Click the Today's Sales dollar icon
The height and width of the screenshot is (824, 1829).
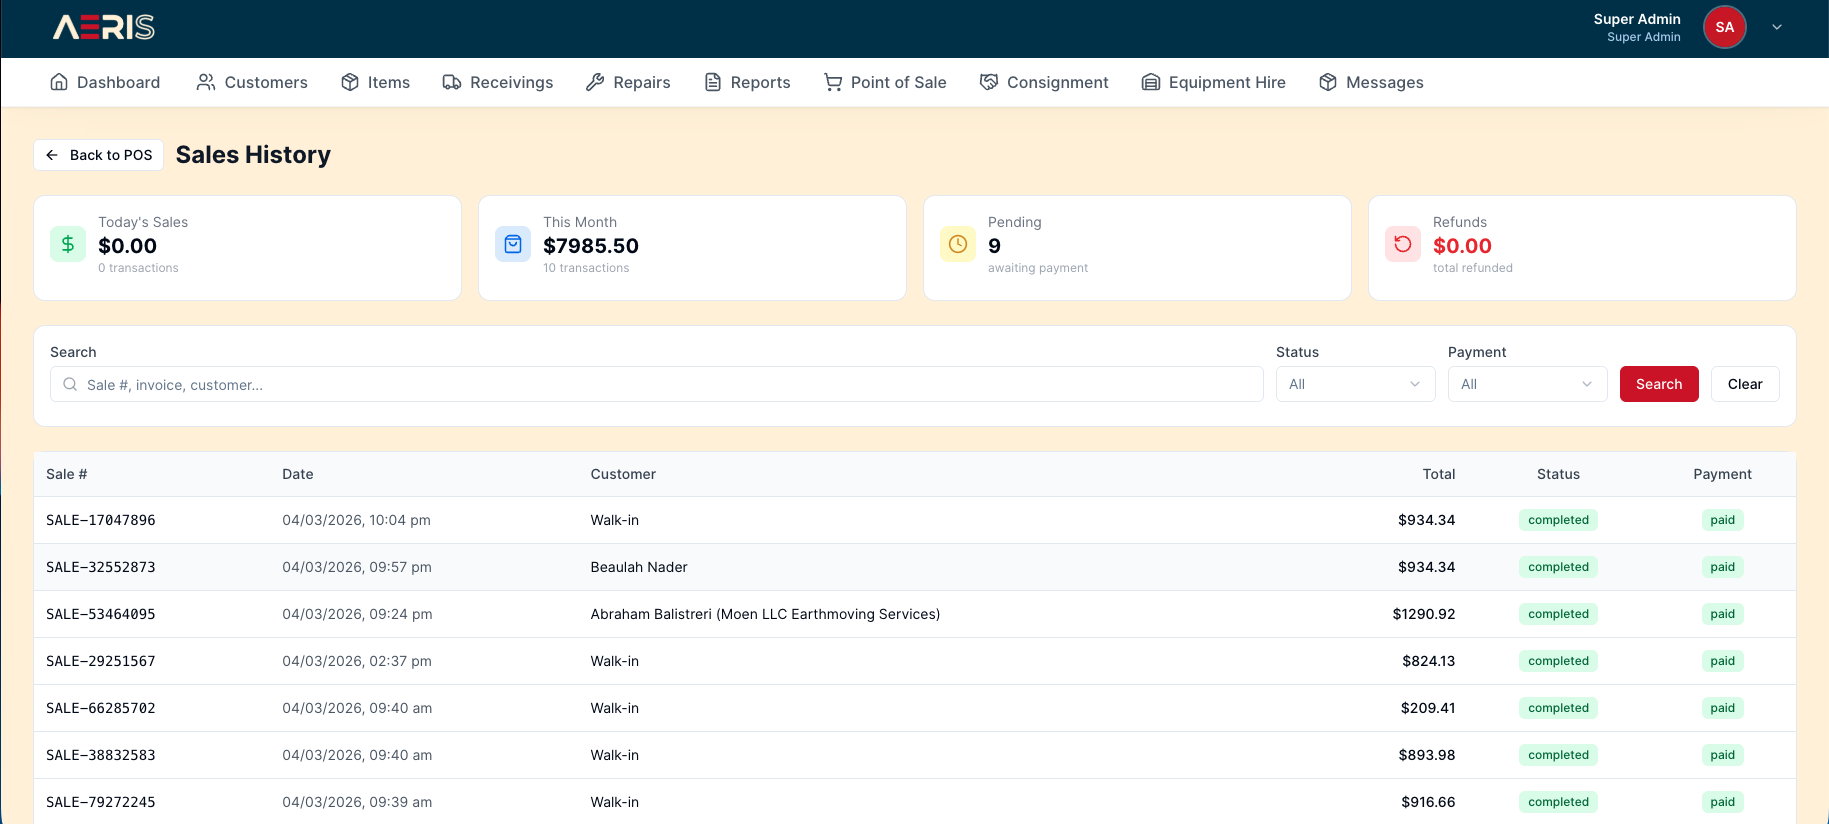[68, 244]
